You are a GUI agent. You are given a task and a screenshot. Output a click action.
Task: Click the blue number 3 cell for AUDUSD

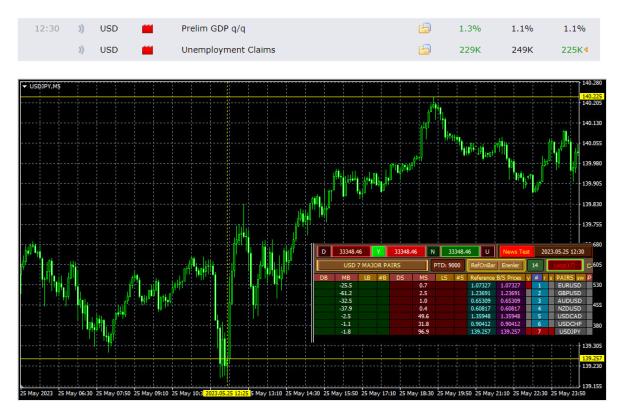(539, 301)
